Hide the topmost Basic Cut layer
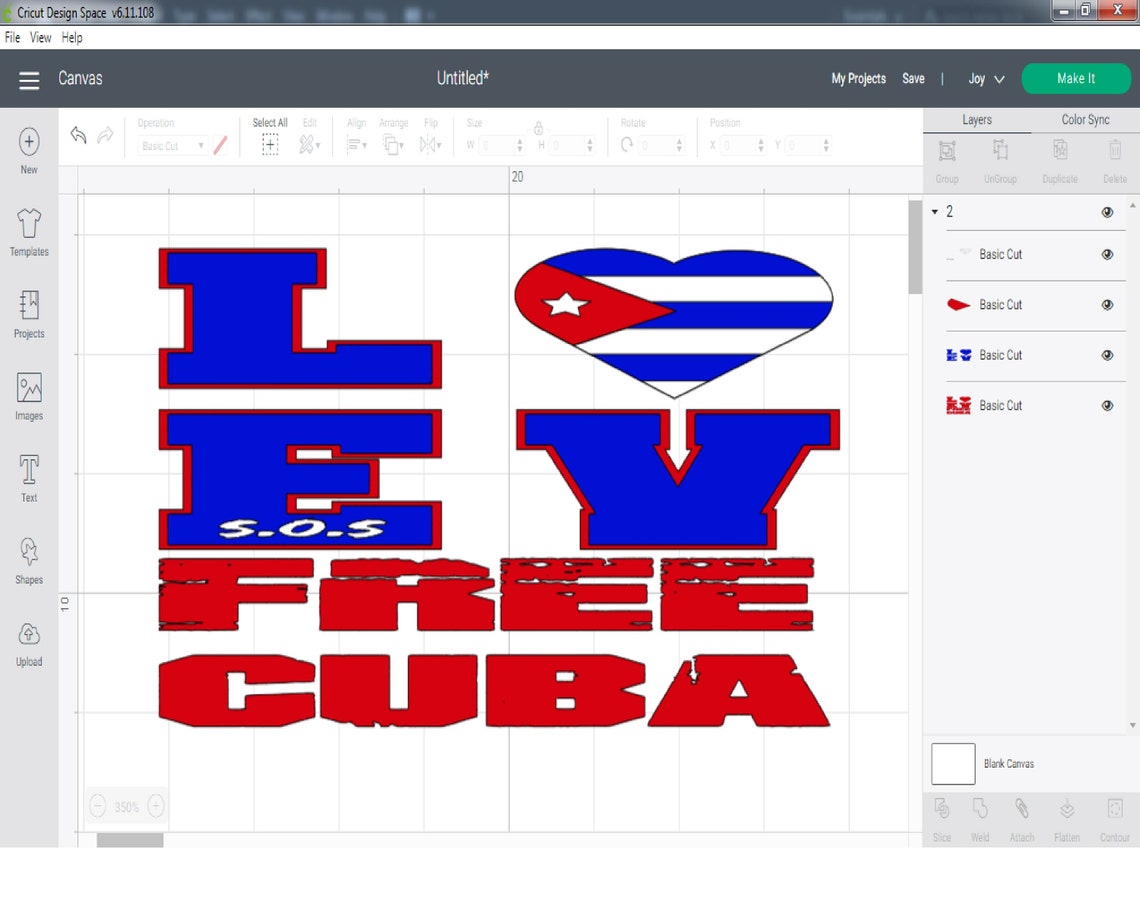The image size is (1140, 900). [x=1107, y=254]
